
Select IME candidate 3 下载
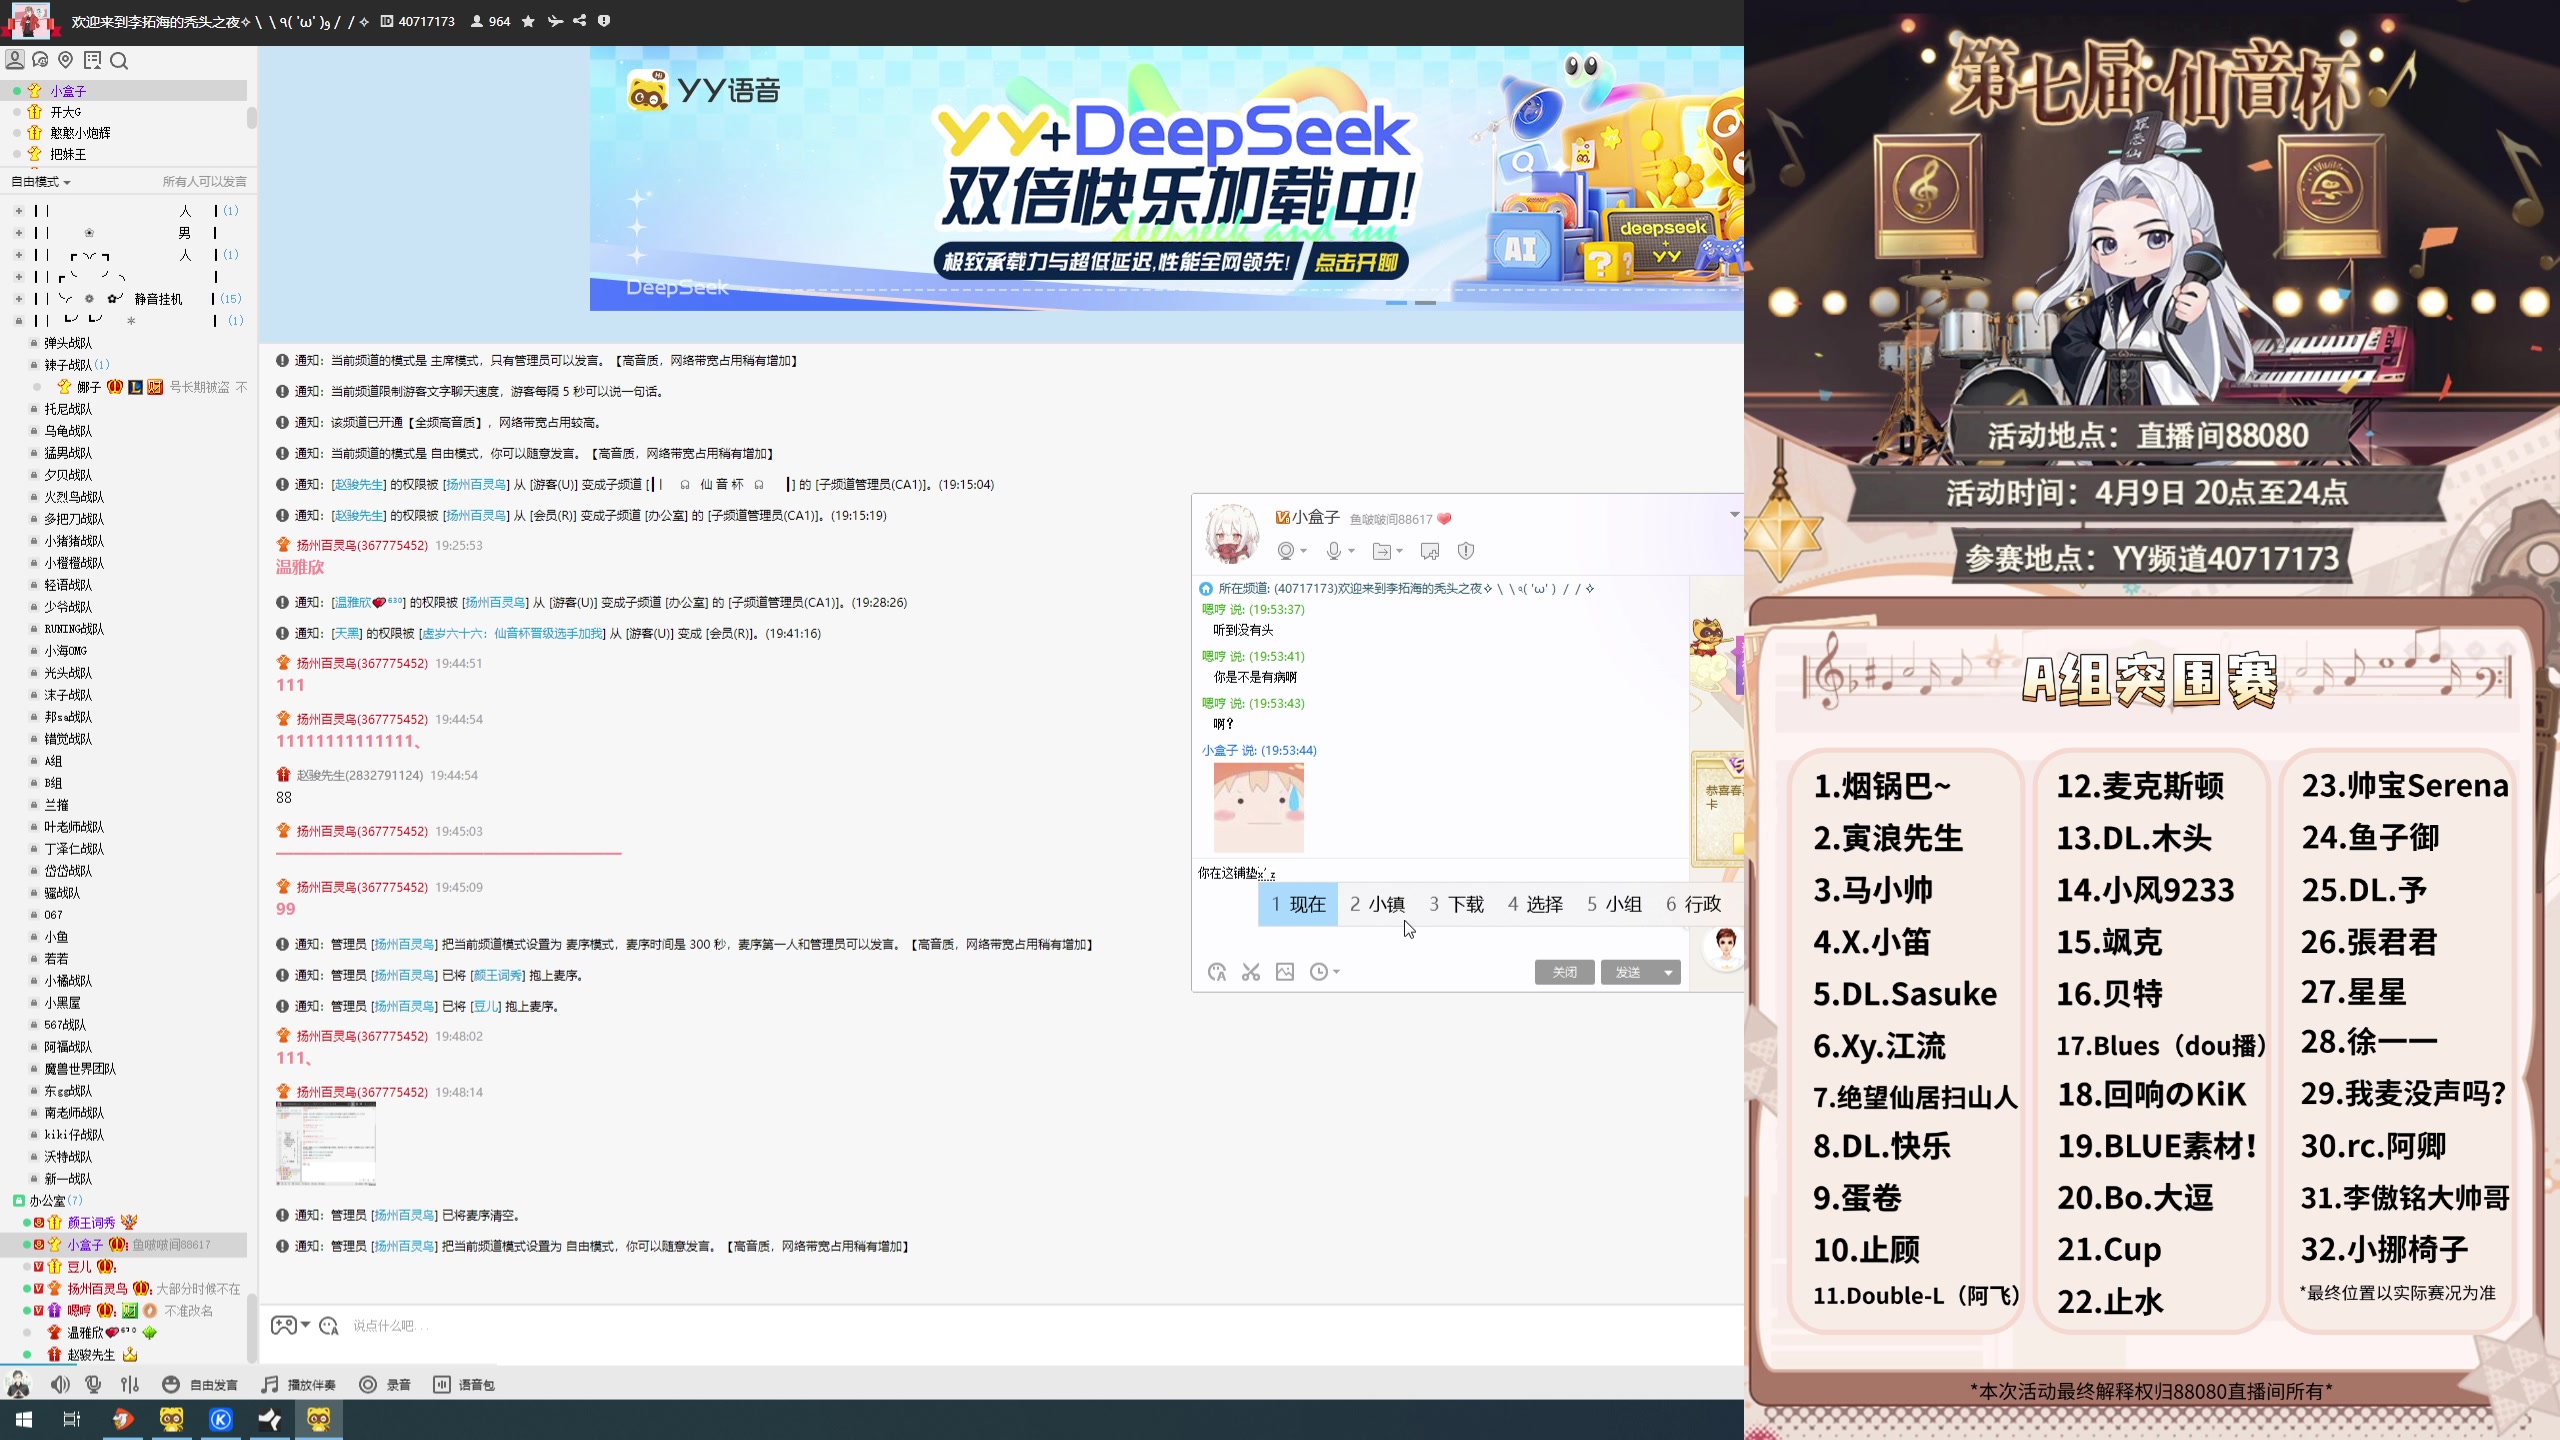click(x=1456, y=904)
